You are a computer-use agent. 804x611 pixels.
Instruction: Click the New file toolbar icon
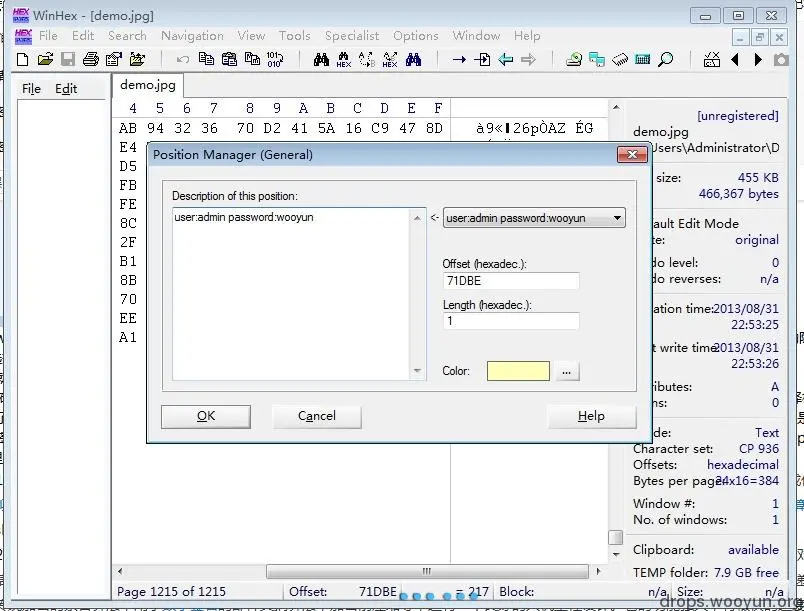23,59
